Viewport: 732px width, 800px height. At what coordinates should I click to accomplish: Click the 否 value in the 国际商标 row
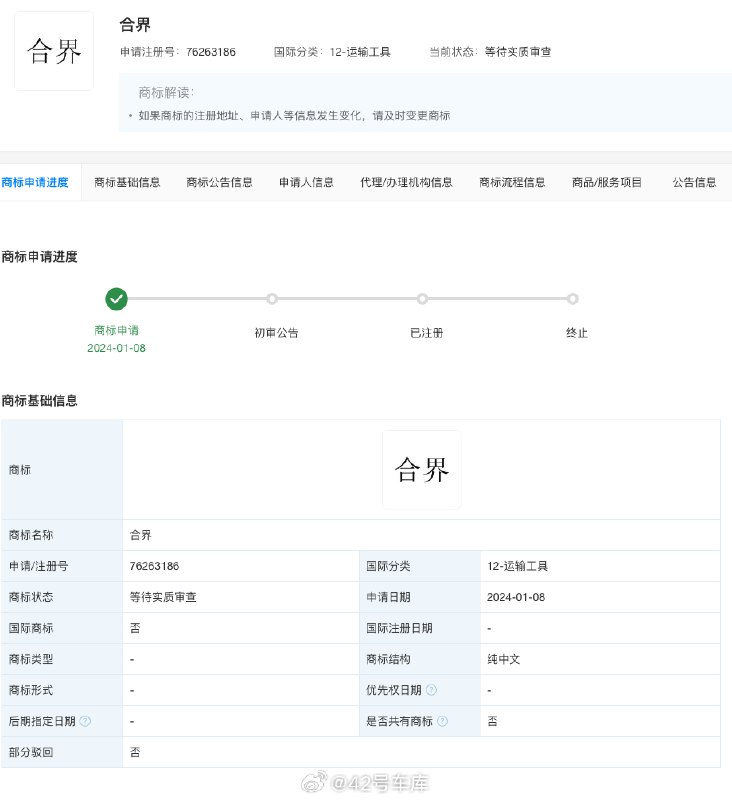135,628
